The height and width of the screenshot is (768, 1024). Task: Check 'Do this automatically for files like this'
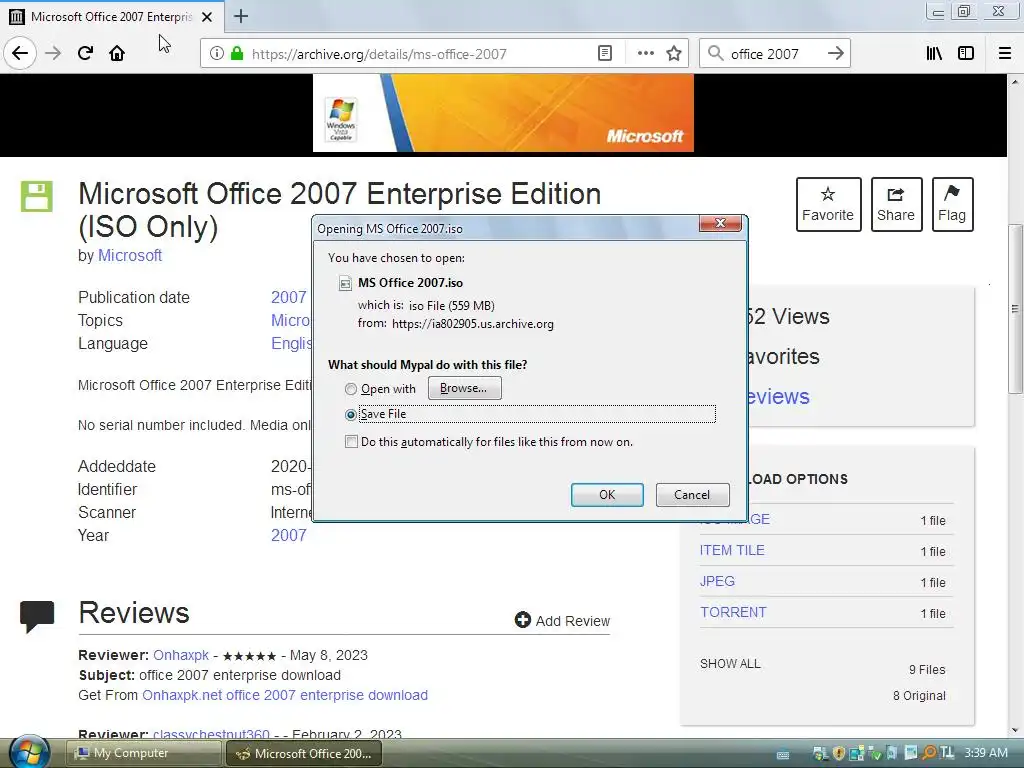tap(351, 441)
